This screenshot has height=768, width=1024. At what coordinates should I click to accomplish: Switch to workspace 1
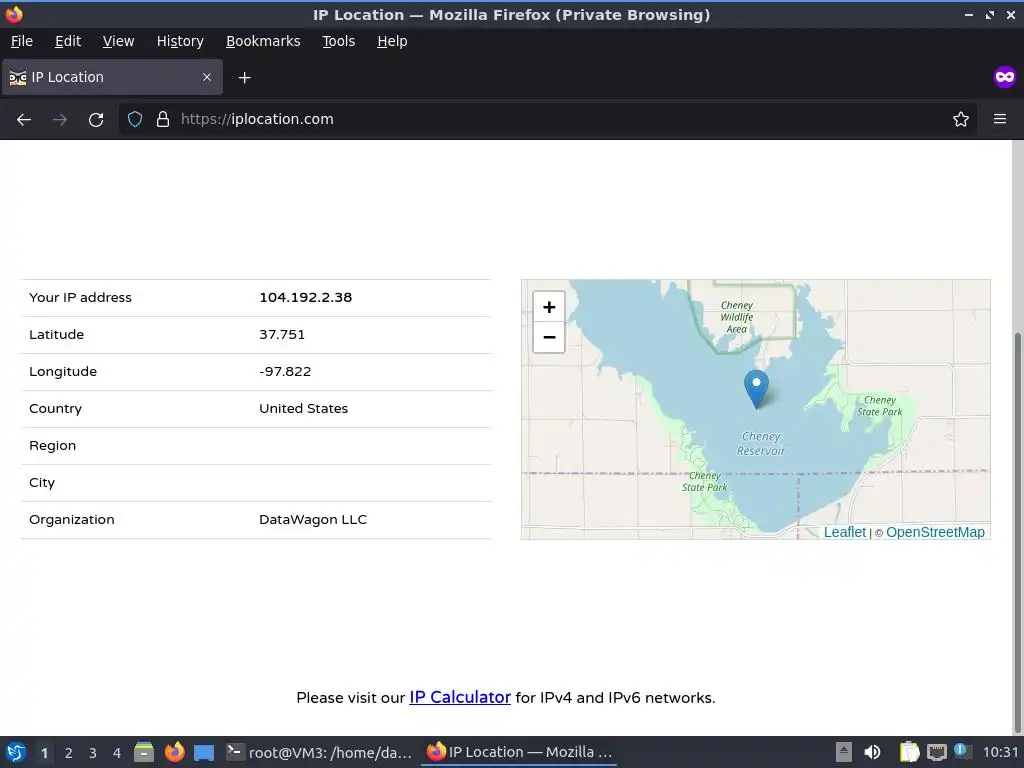click(44, 753)
